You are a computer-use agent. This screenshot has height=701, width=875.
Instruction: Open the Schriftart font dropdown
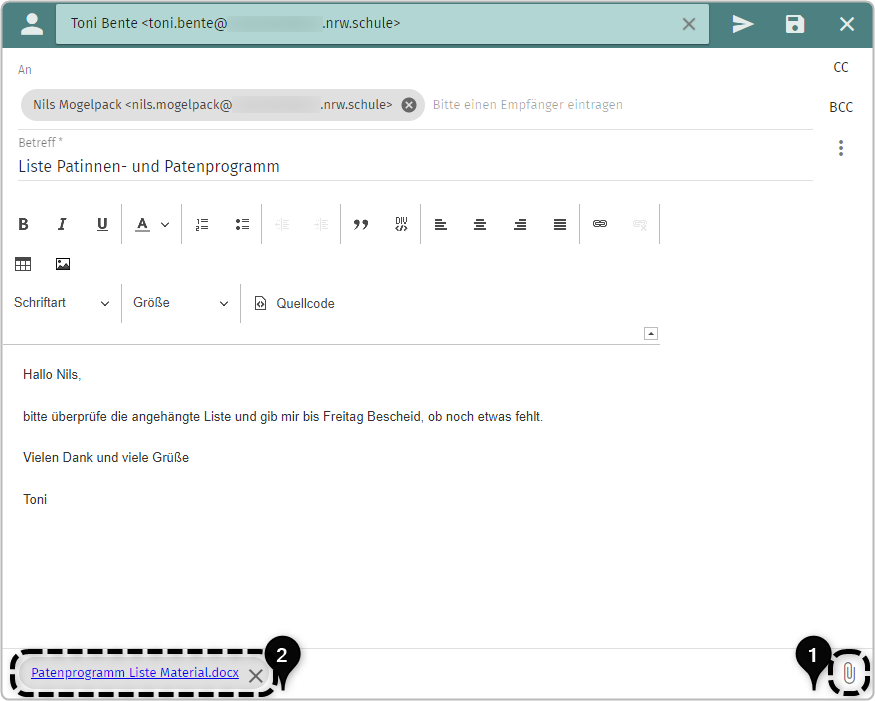pyautogui.click(x=62, y=302)
